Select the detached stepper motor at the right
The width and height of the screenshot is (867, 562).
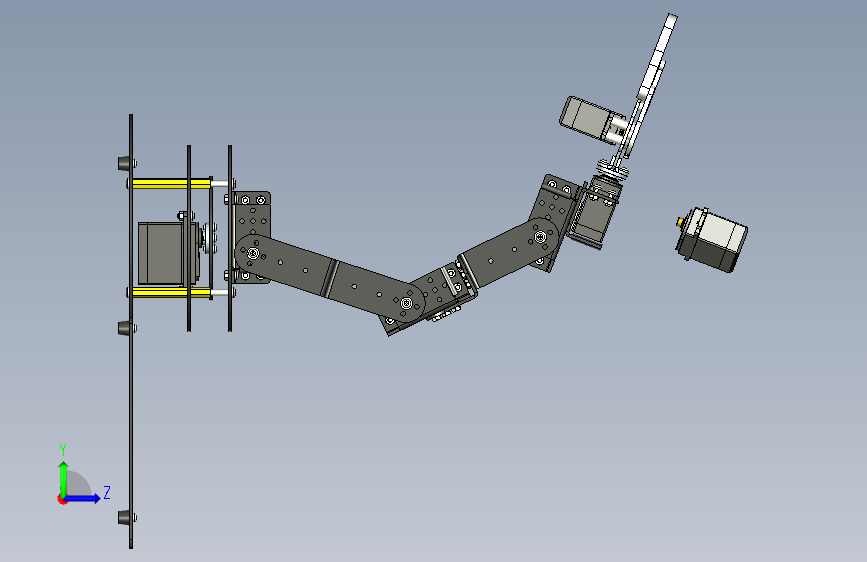pyautogui.click(x=711, y=239)
